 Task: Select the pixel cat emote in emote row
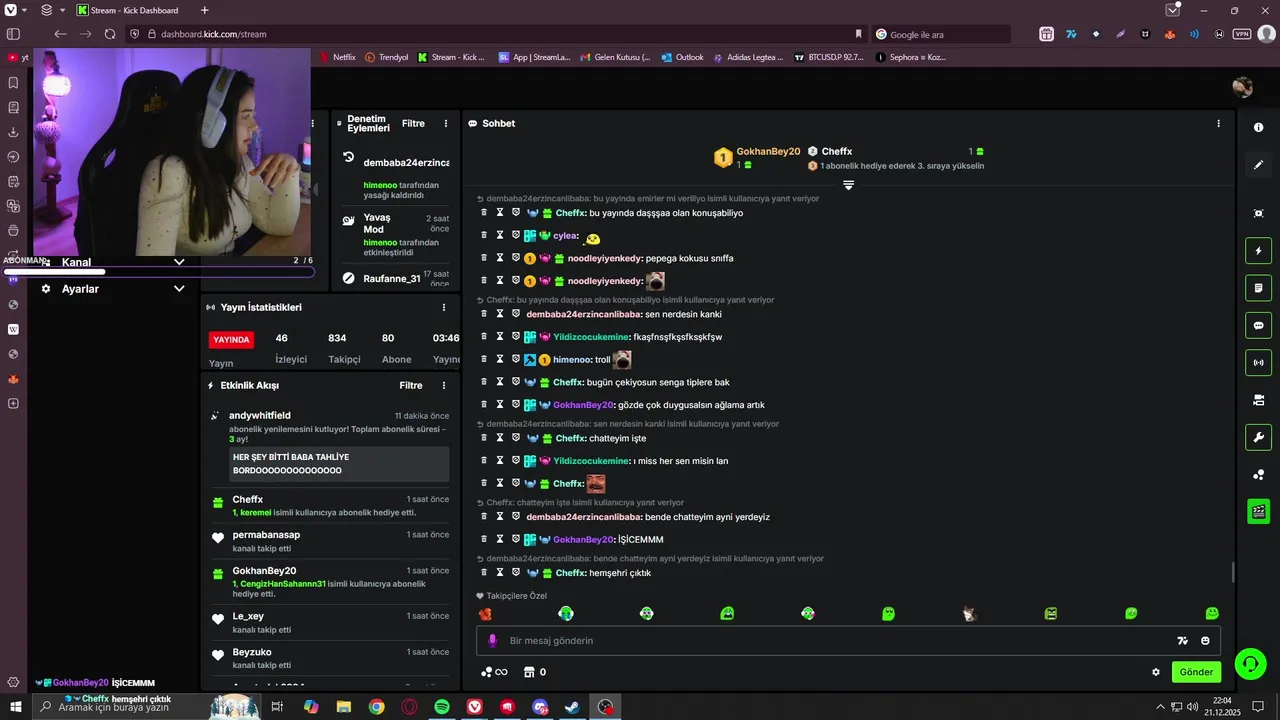(969, 614)
